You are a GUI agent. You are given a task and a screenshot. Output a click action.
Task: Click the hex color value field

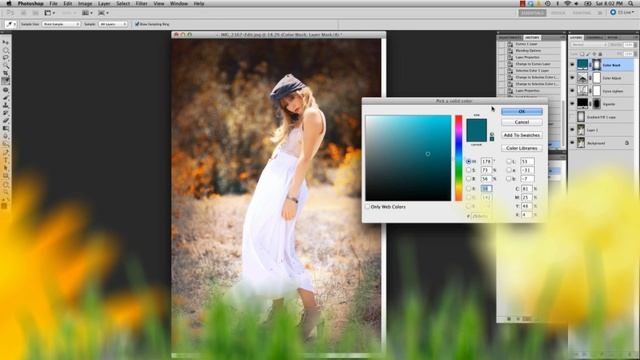click(x=481, y=216)
